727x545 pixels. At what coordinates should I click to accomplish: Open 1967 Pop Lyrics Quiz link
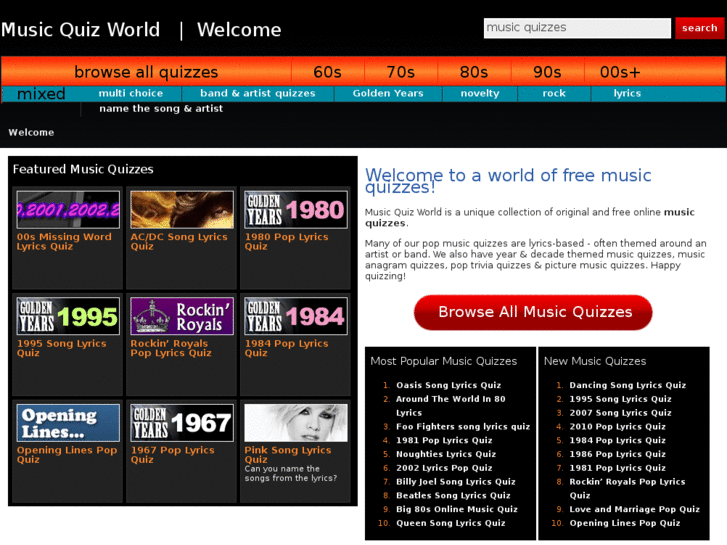[x=172, y=455]
